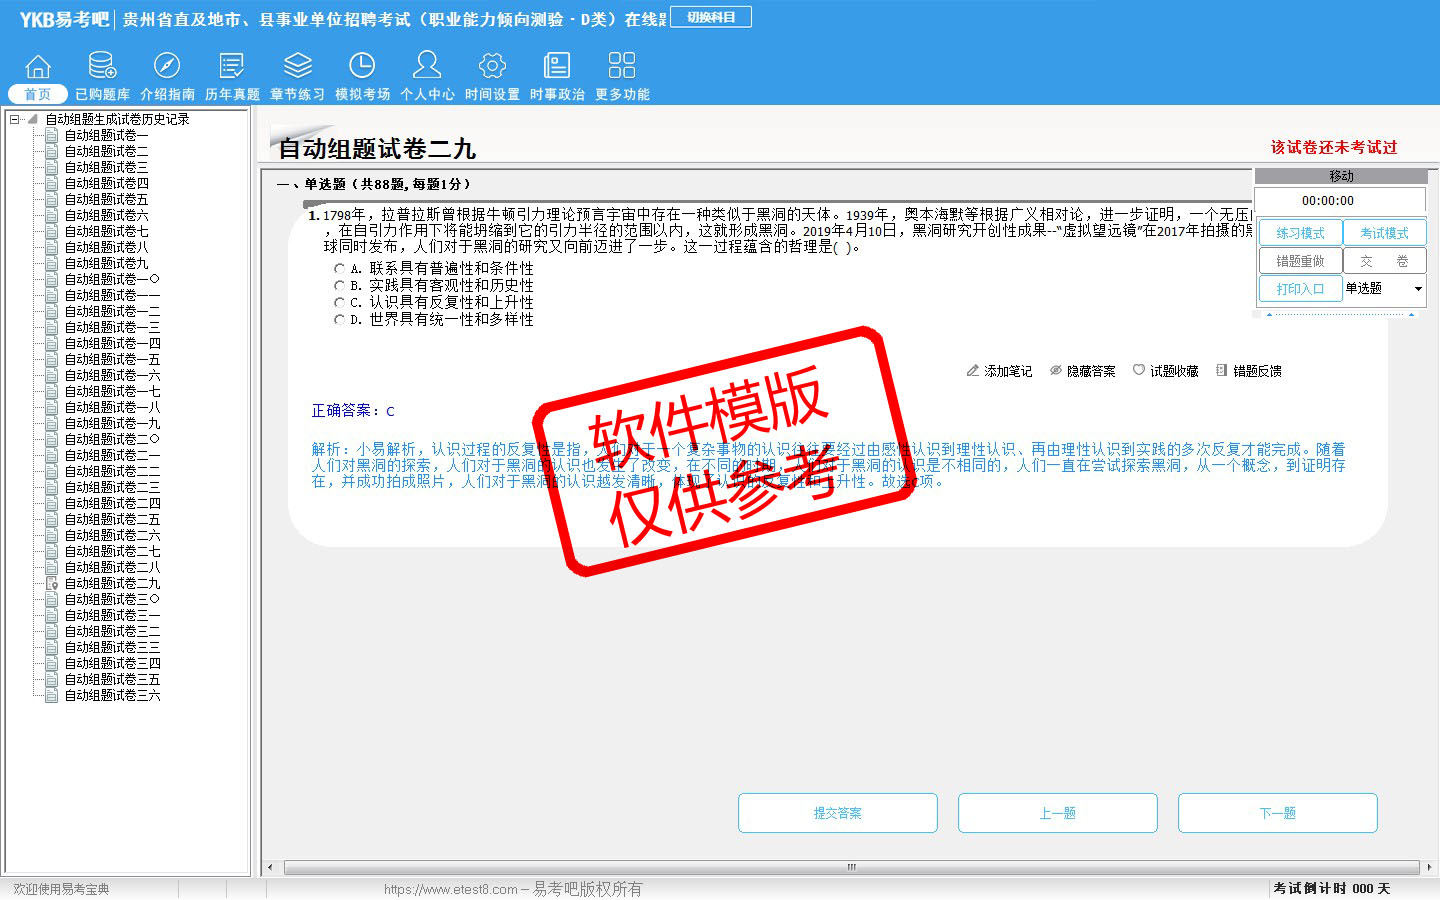Open 自动组题试卷三〇 in the tree
Image resolution: width=1440 pixels, height=900 pixels.
tap(112, 599)
